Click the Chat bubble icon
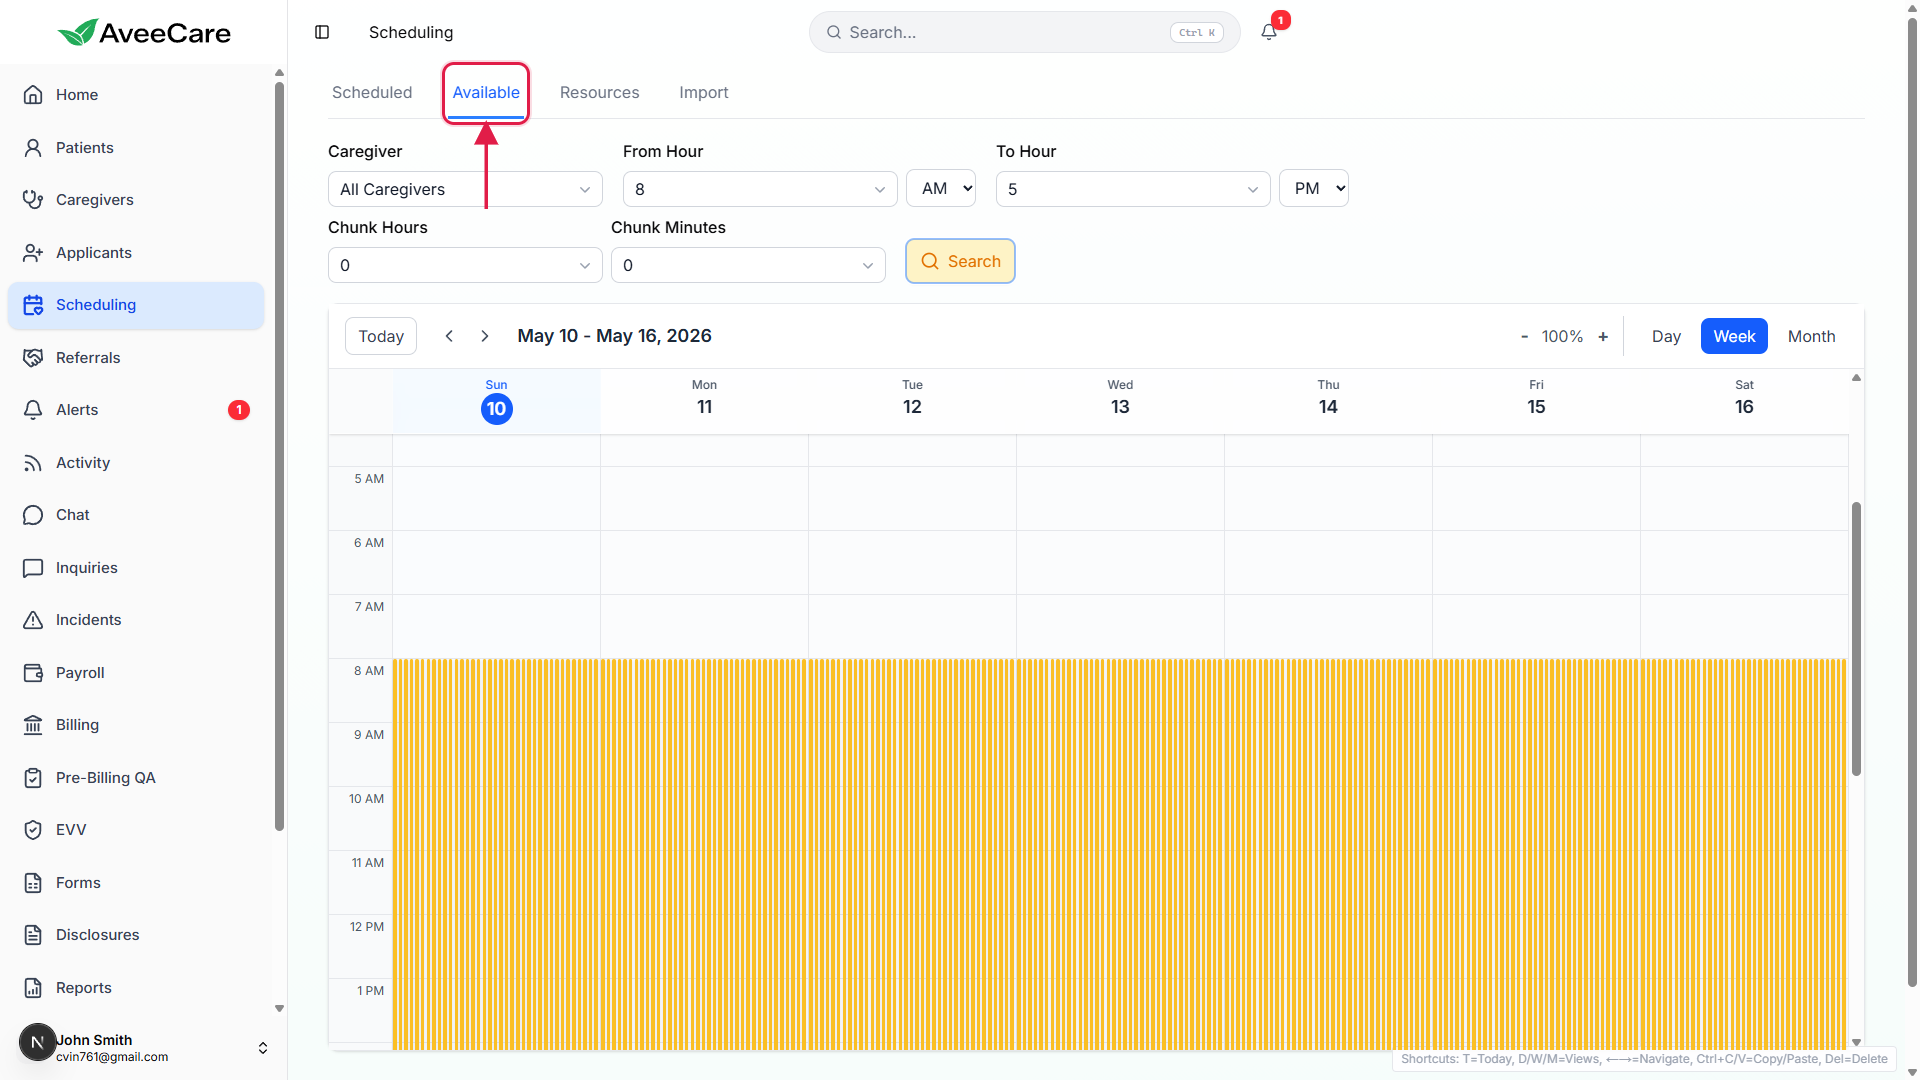This screenshot has width=1920, height=1080. [33, 515]
